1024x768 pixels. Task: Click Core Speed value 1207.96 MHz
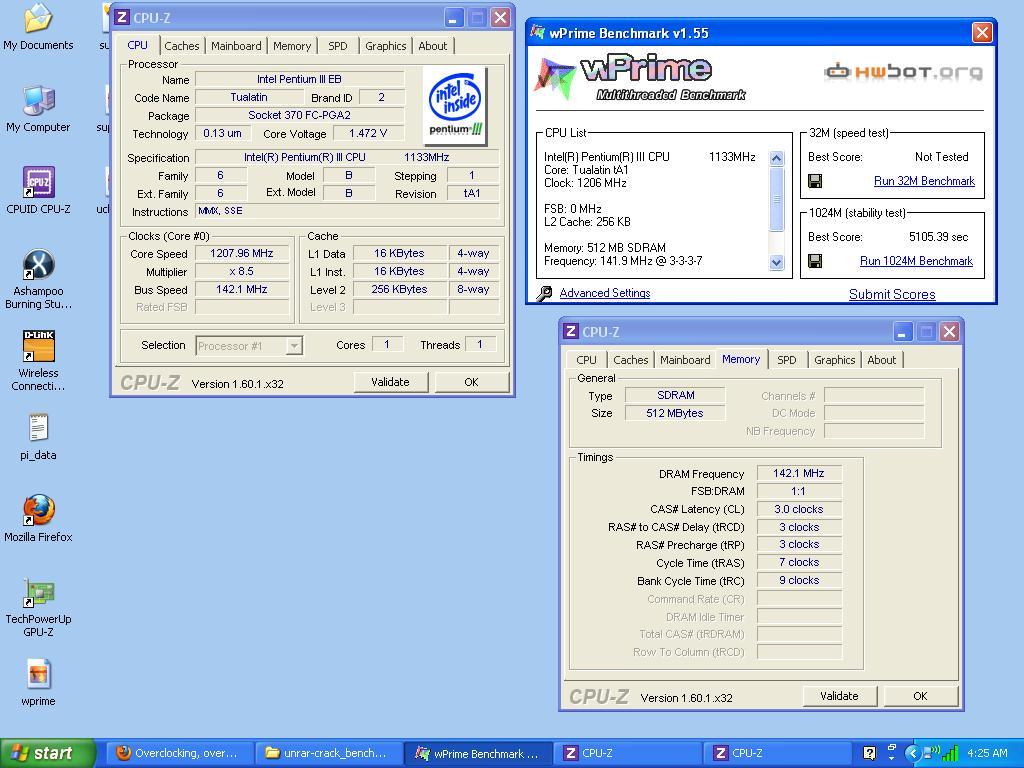coord(242,253)
